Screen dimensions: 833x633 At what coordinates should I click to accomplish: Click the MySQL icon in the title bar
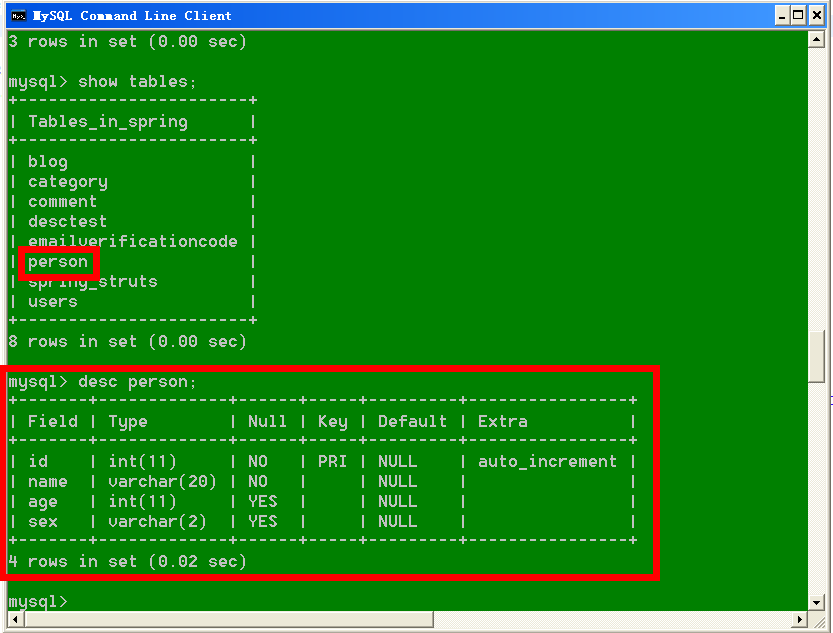click(19, 16)
